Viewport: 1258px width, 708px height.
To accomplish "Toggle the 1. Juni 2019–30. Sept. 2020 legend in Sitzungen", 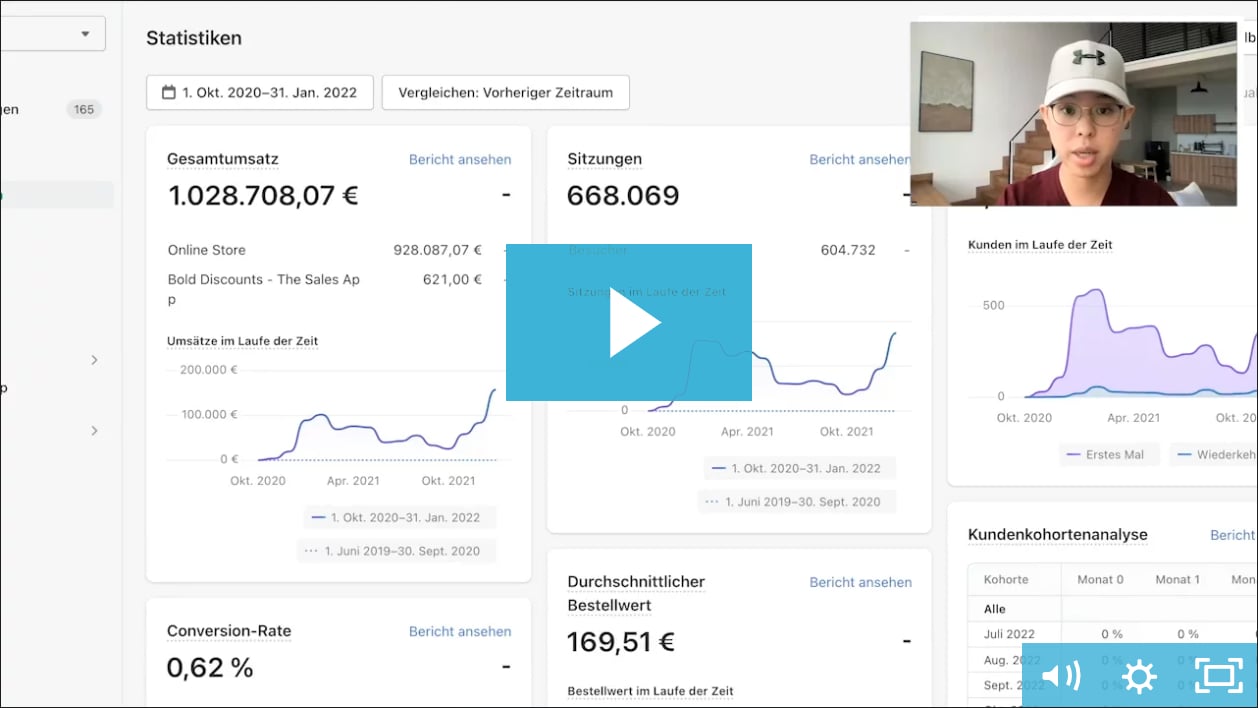I will [x=796, y=502].
